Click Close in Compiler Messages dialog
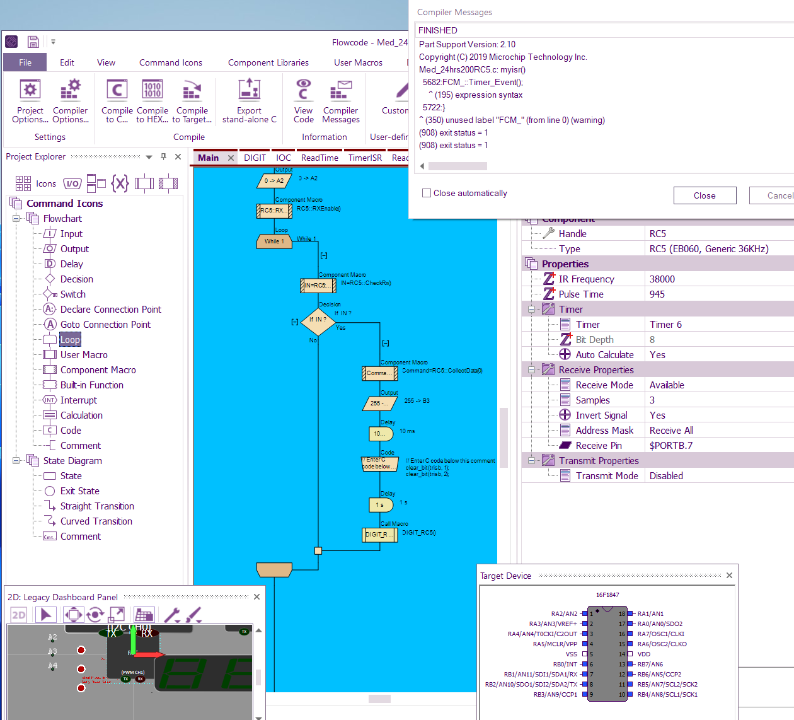 click(704, 195)
